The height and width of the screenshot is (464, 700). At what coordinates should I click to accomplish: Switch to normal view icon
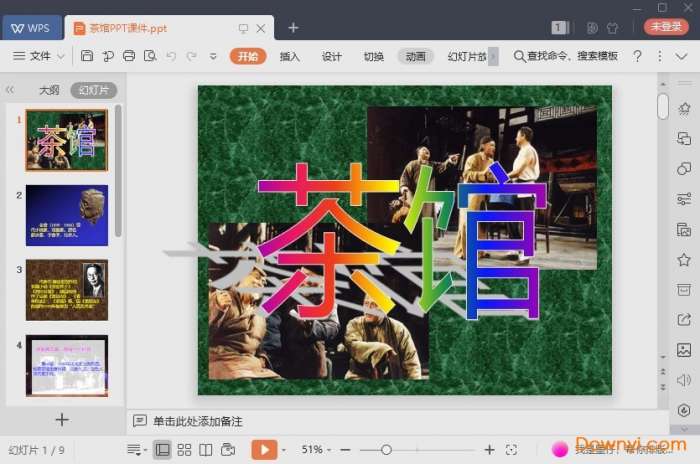(x=162, y=450)
